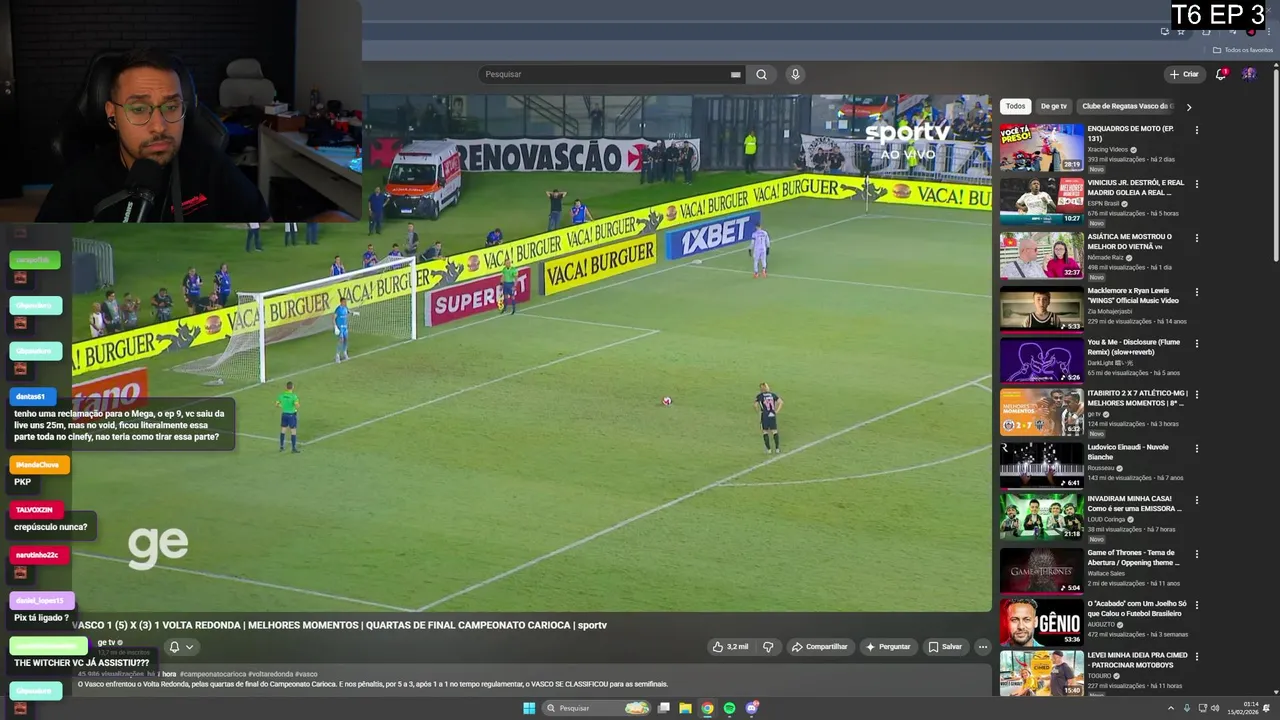Open the YouTube account avatar menu
Viewport: 1280px width, 720px height.
1249,74
